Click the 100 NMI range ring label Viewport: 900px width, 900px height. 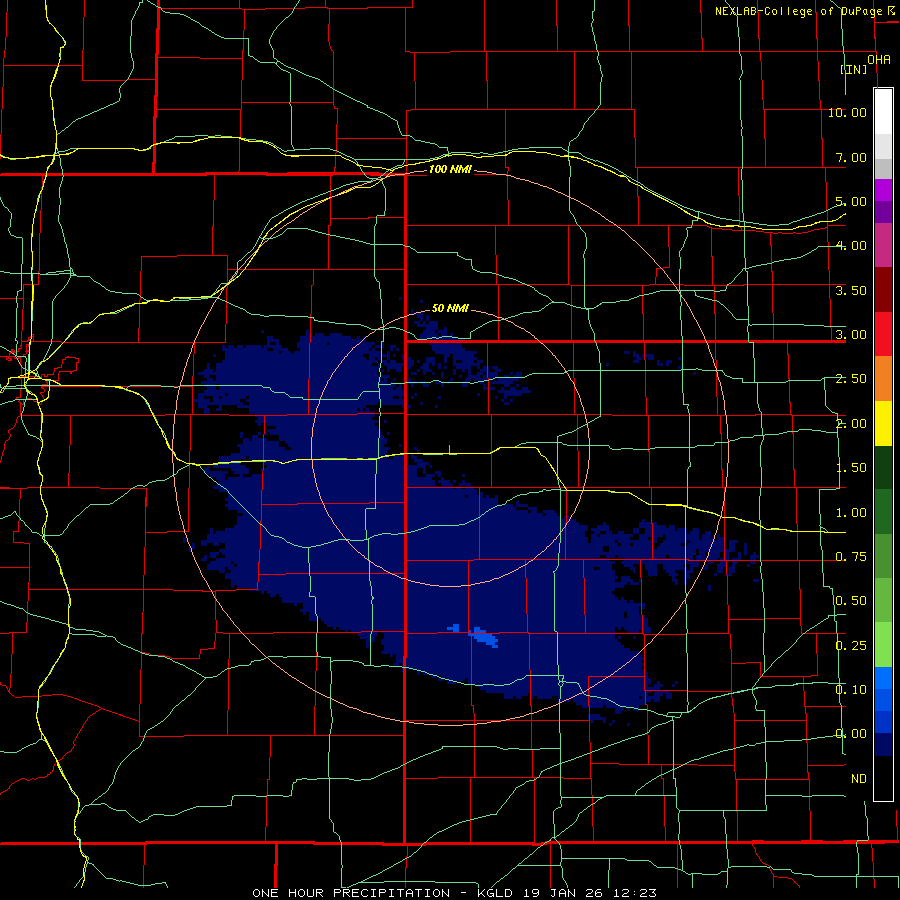coord(450,169)
